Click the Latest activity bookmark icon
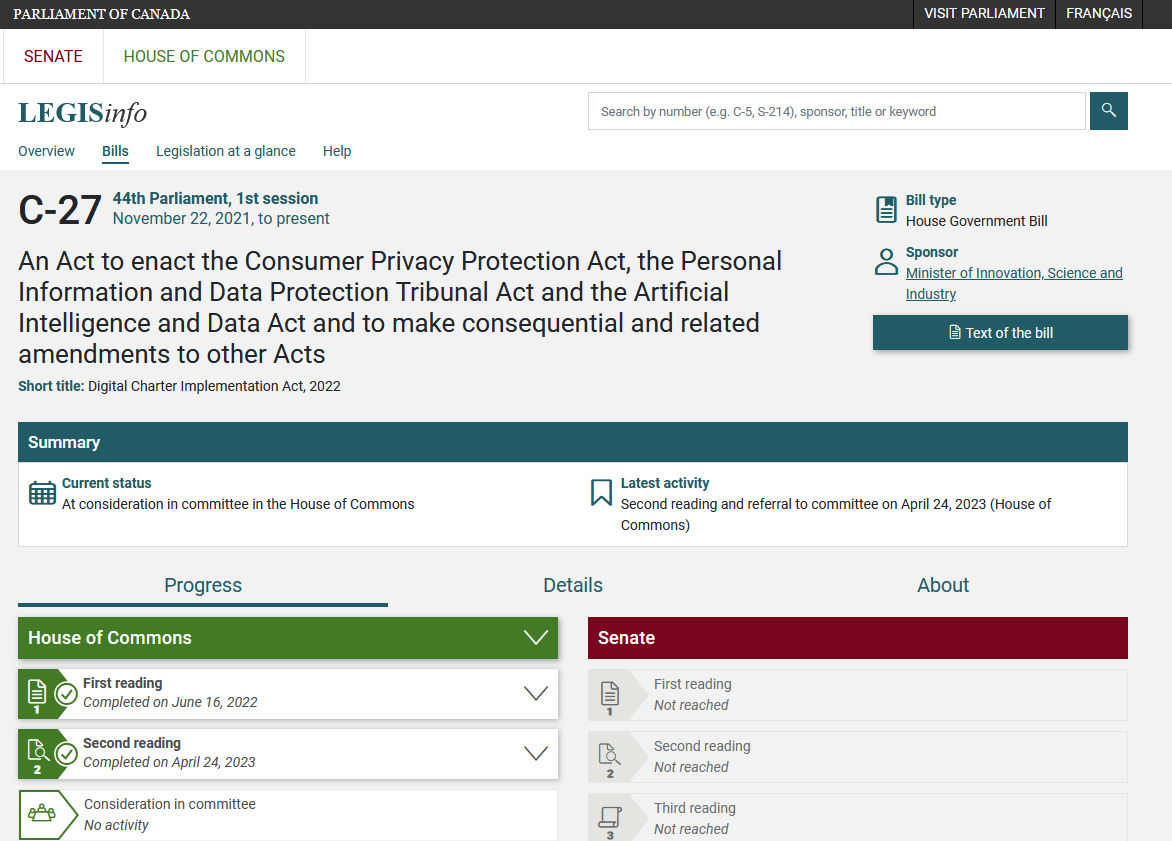 point(601,493)
